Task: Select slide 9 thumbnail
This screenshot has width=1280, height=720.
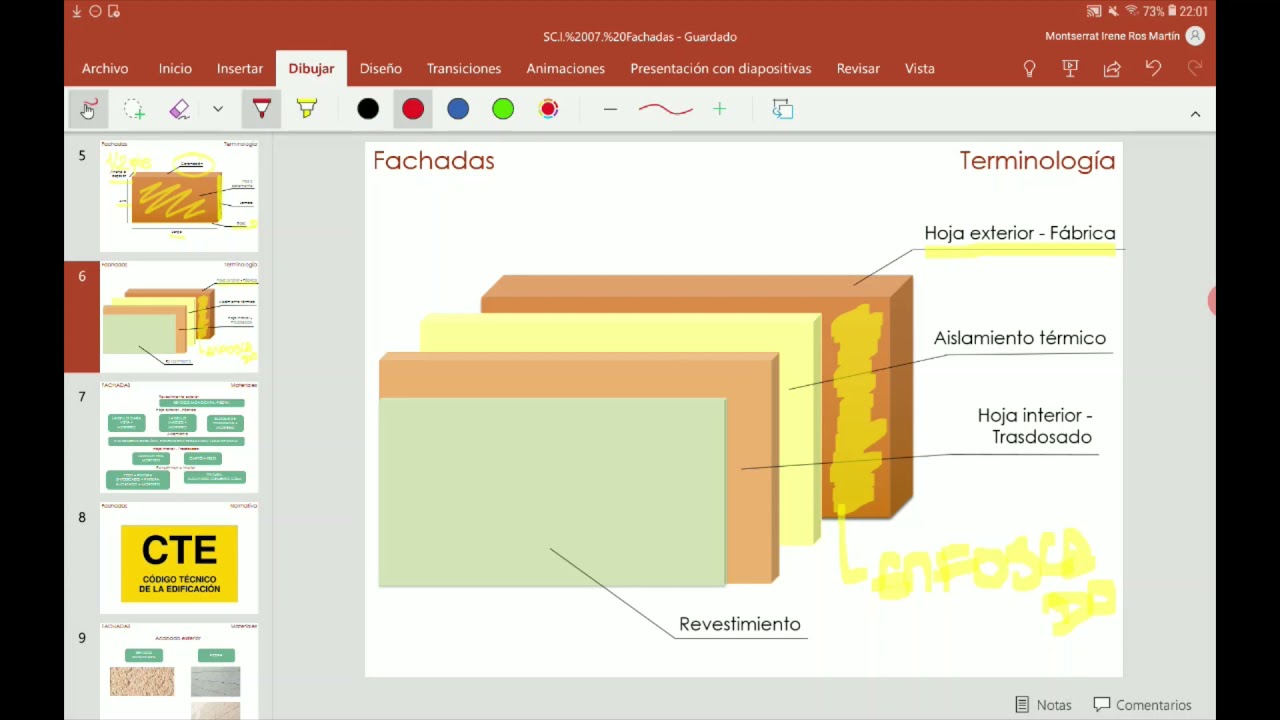Action: [179, 670]
